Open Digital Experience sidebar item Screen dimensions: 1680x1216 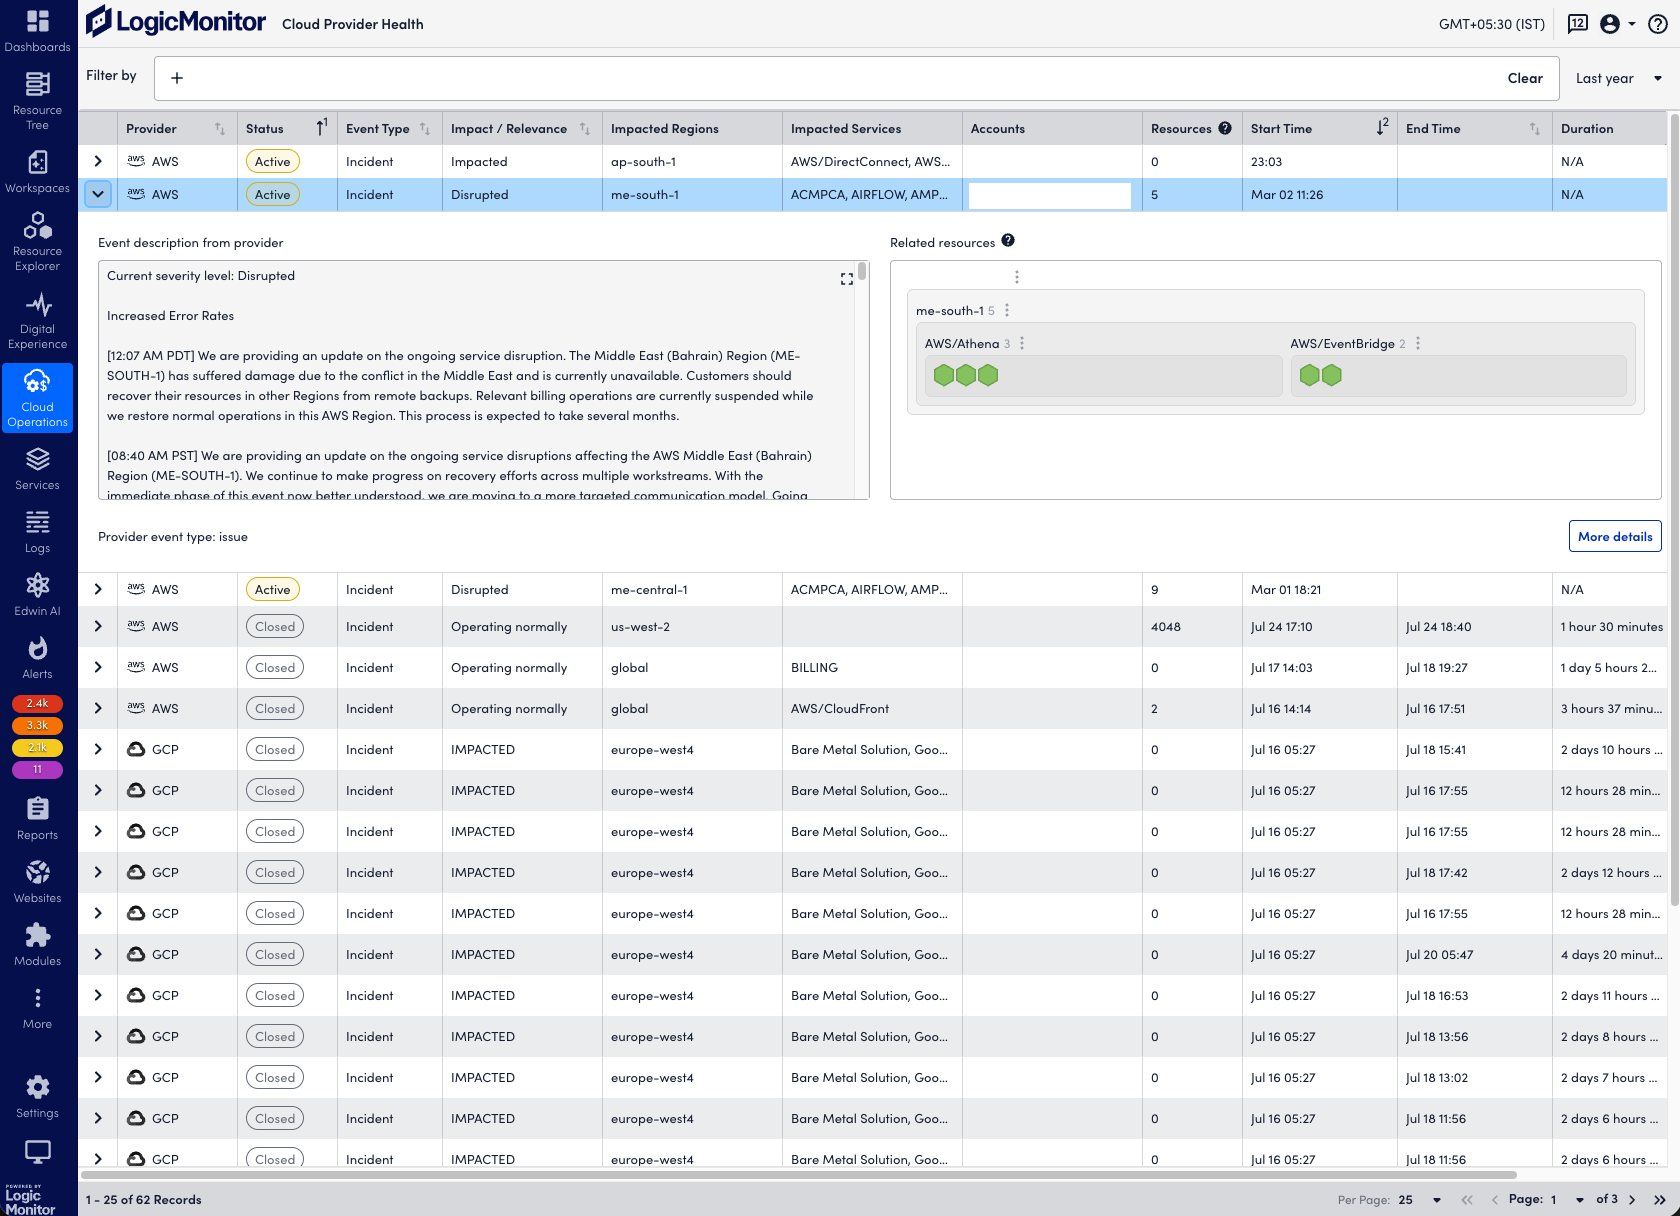click(38, 320)
